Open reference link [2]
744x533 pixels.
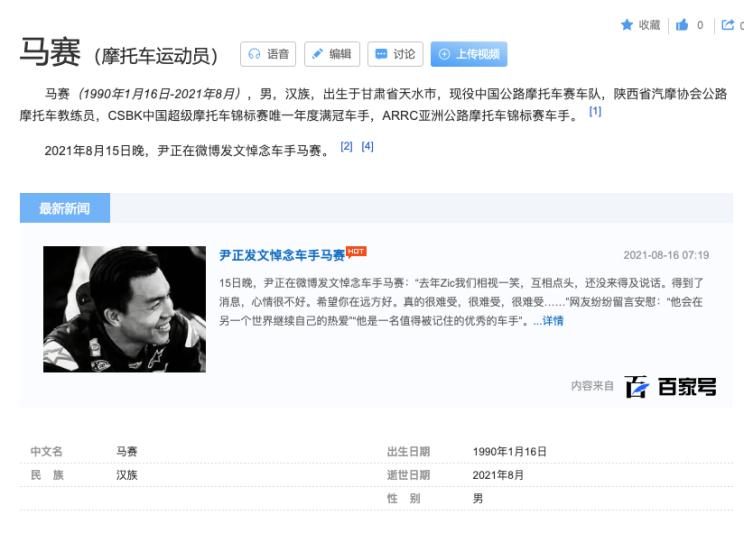click(346, 146)
